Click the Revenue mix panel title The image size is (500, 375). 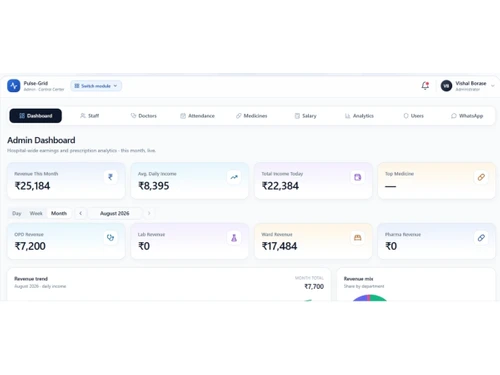tap(358, 279)
